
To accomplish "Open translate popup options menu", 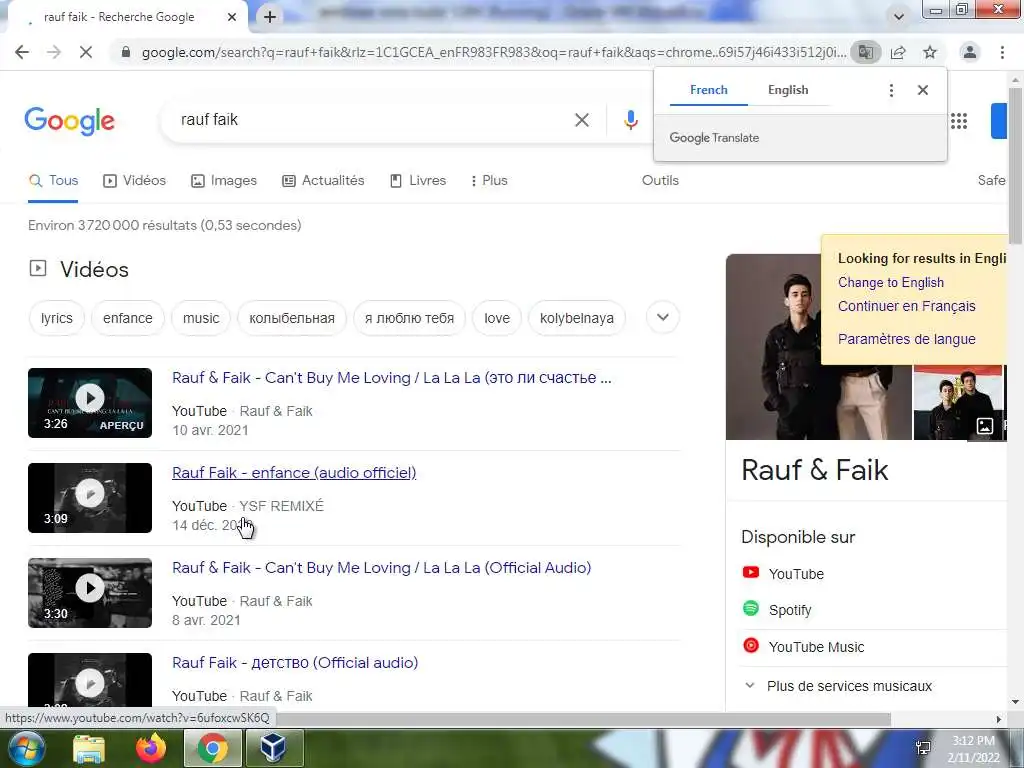I will [x=891, y=90].
